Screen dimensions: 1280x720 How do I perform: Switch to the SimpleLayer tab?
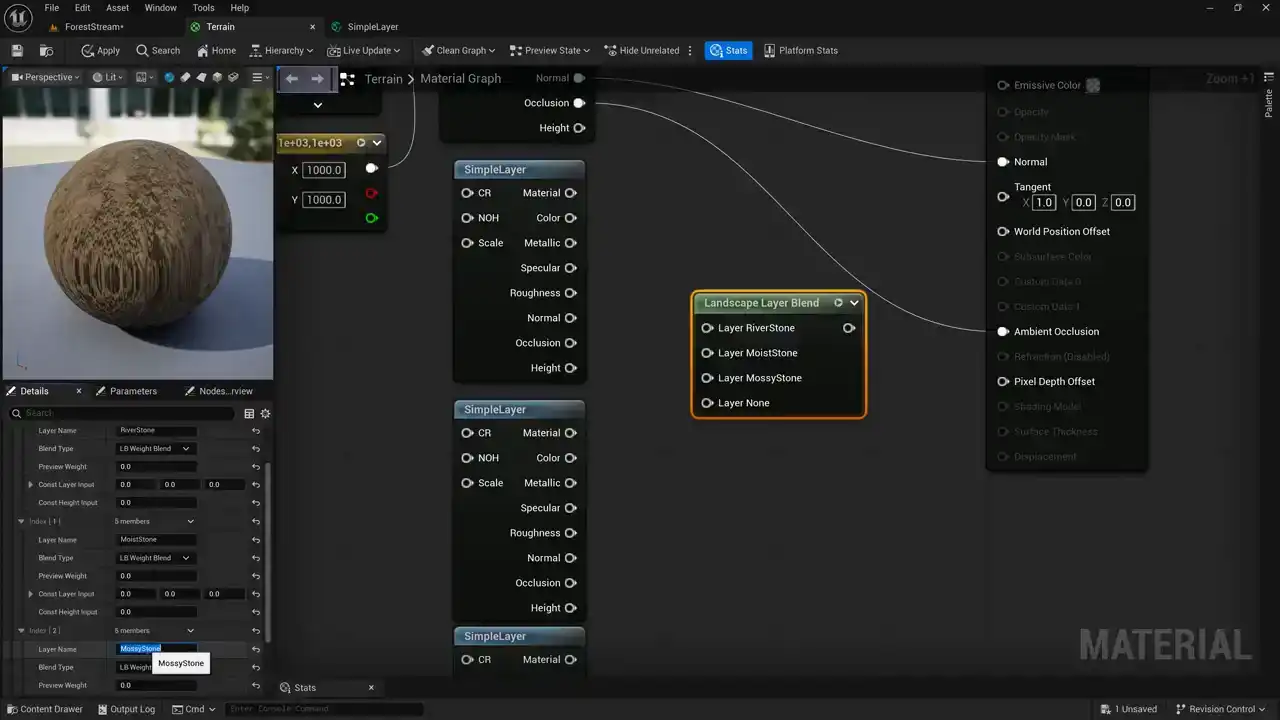[x=372, y=27]
